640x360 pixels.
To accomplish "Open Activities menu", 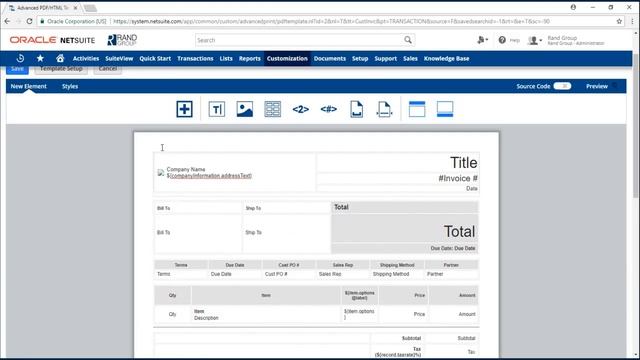I will point(86,58).
